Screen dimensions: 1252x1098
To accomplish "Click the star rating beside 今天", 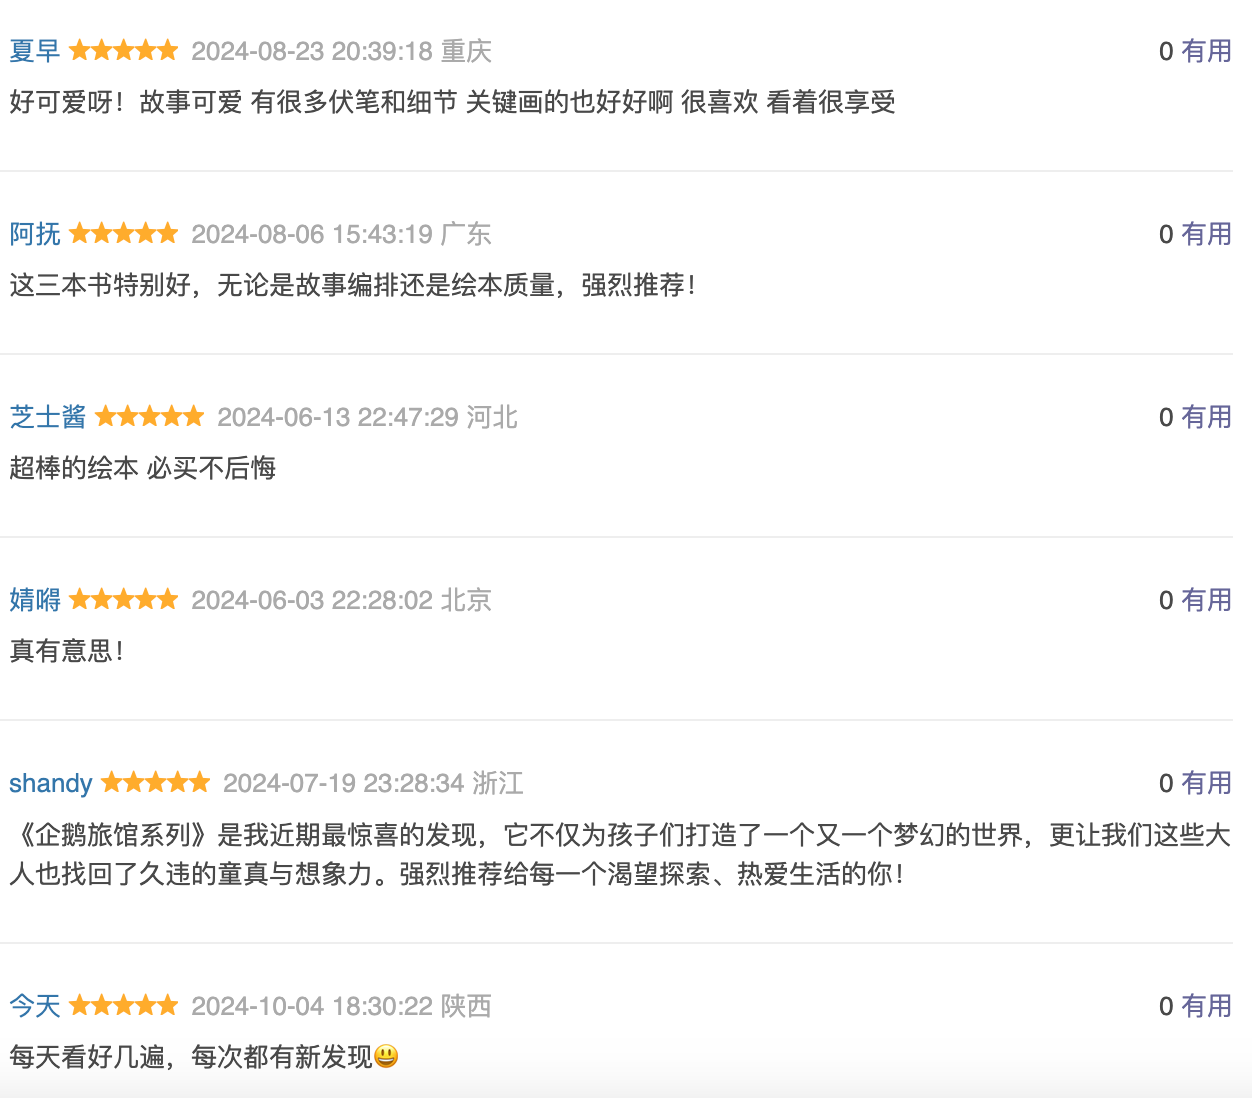I will [124, 1005].
